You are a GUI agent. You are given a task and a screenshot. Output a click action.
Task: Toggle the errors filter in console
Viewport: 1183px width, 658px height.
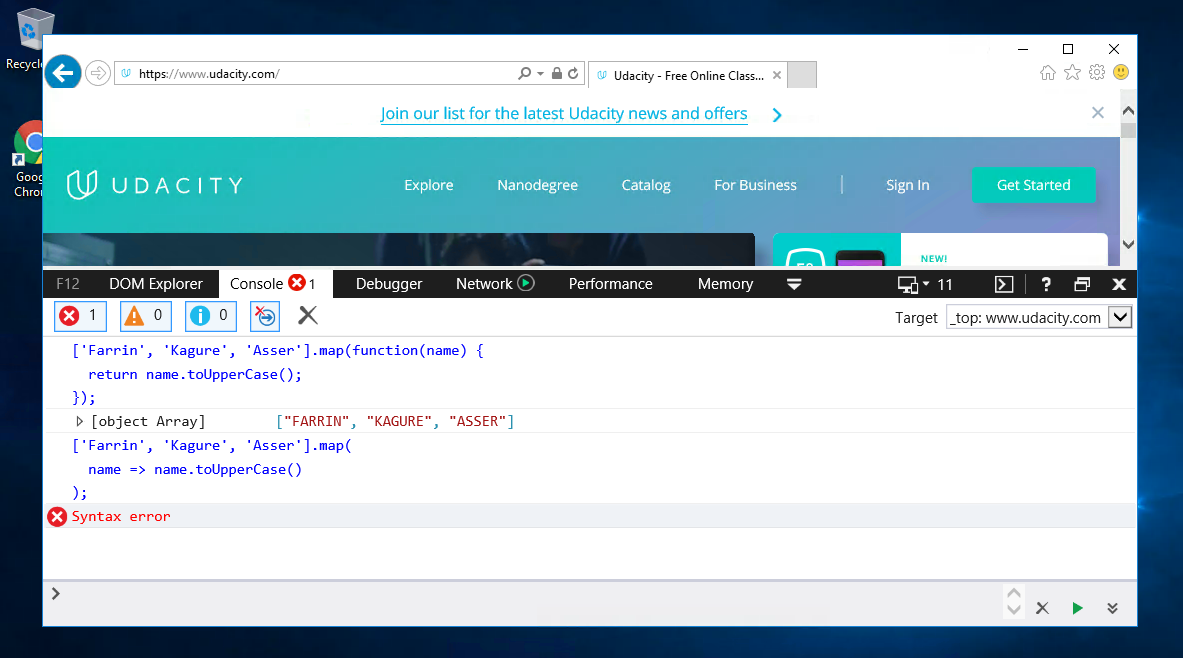(x=80, y=316)
